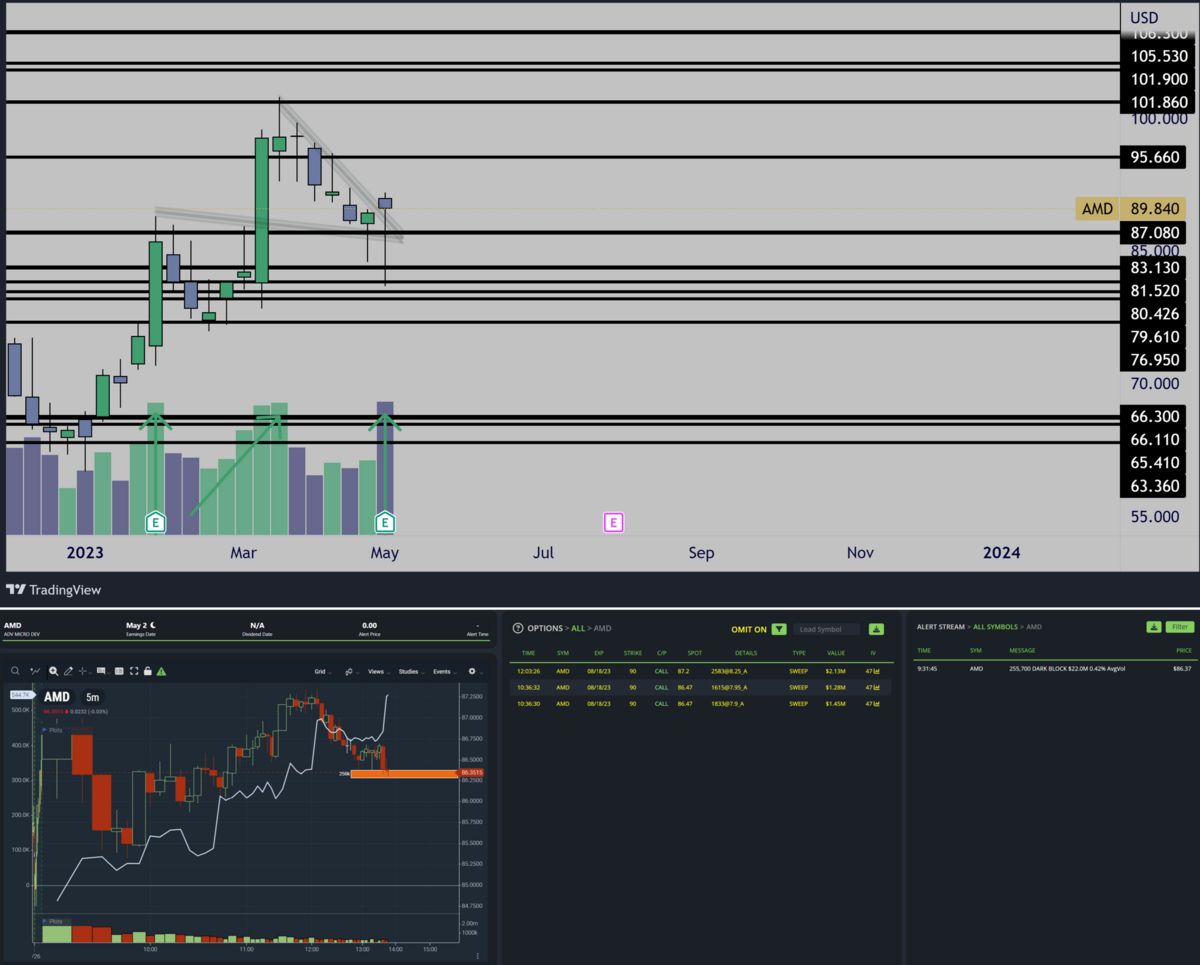This screenshot has width=1200, height=965.
Task: Click the TradingView logo
Action: pyautogui.click(x=54, y=590)
